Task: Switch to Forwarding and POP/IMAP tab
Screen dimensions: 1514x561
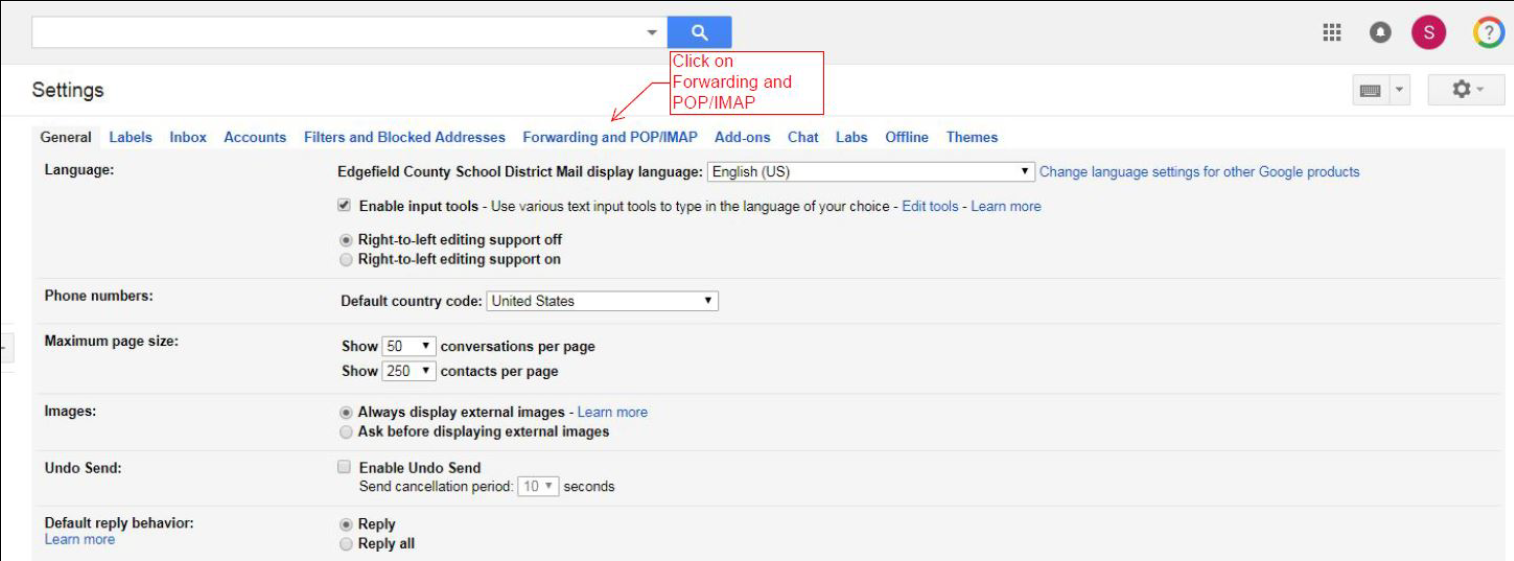Action: coord(610,137)
